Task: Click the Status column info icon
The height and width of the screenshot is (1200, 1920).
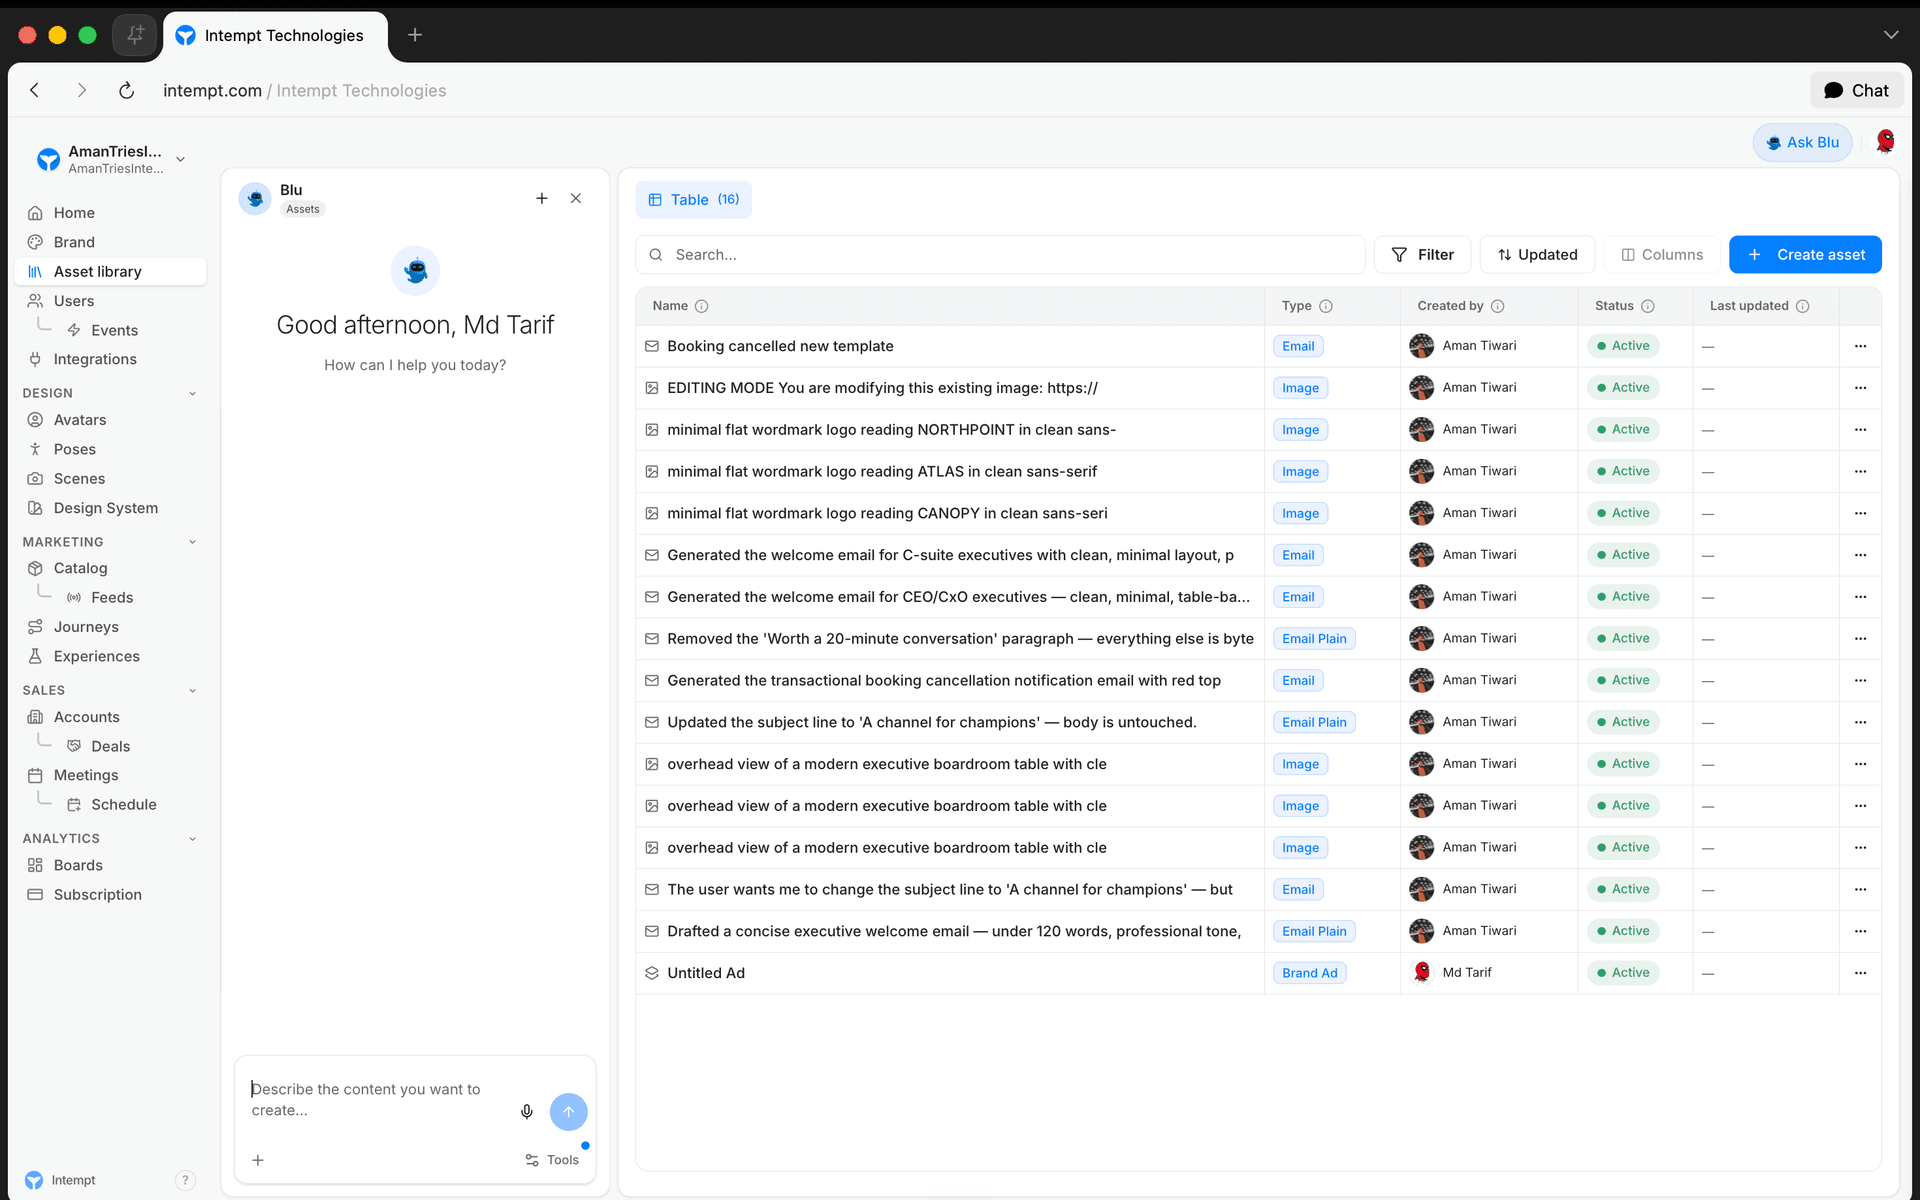Action: 1648,306
